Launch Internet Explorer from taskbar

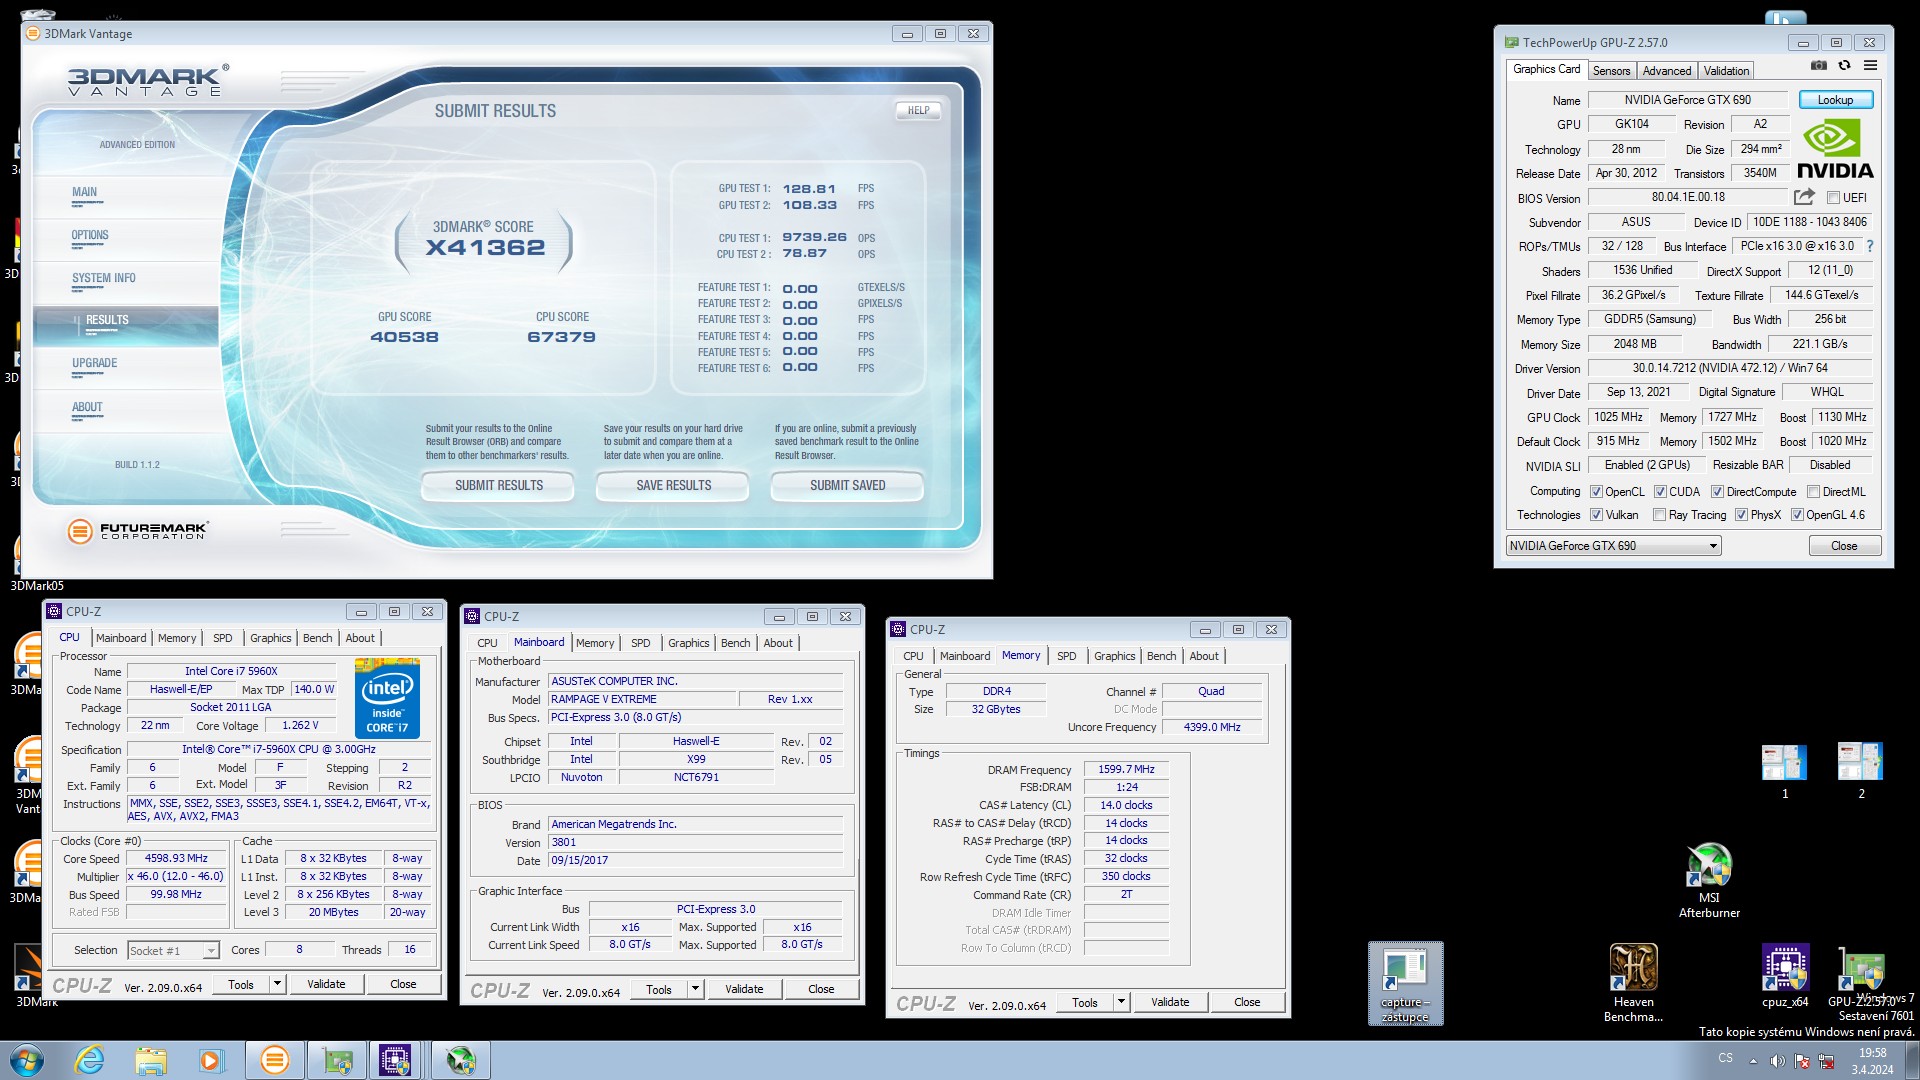click(89, 1060)
